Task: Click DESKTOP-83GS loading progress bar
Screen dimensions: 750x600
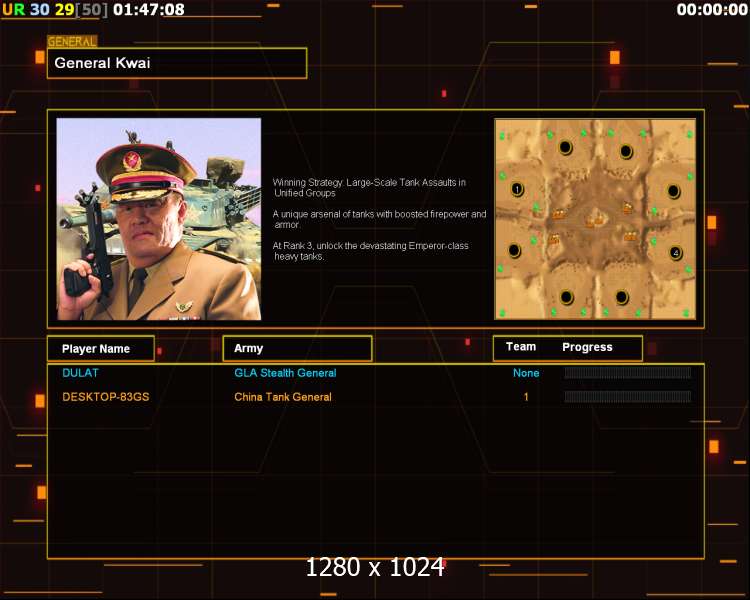Action: click(628, 397)
